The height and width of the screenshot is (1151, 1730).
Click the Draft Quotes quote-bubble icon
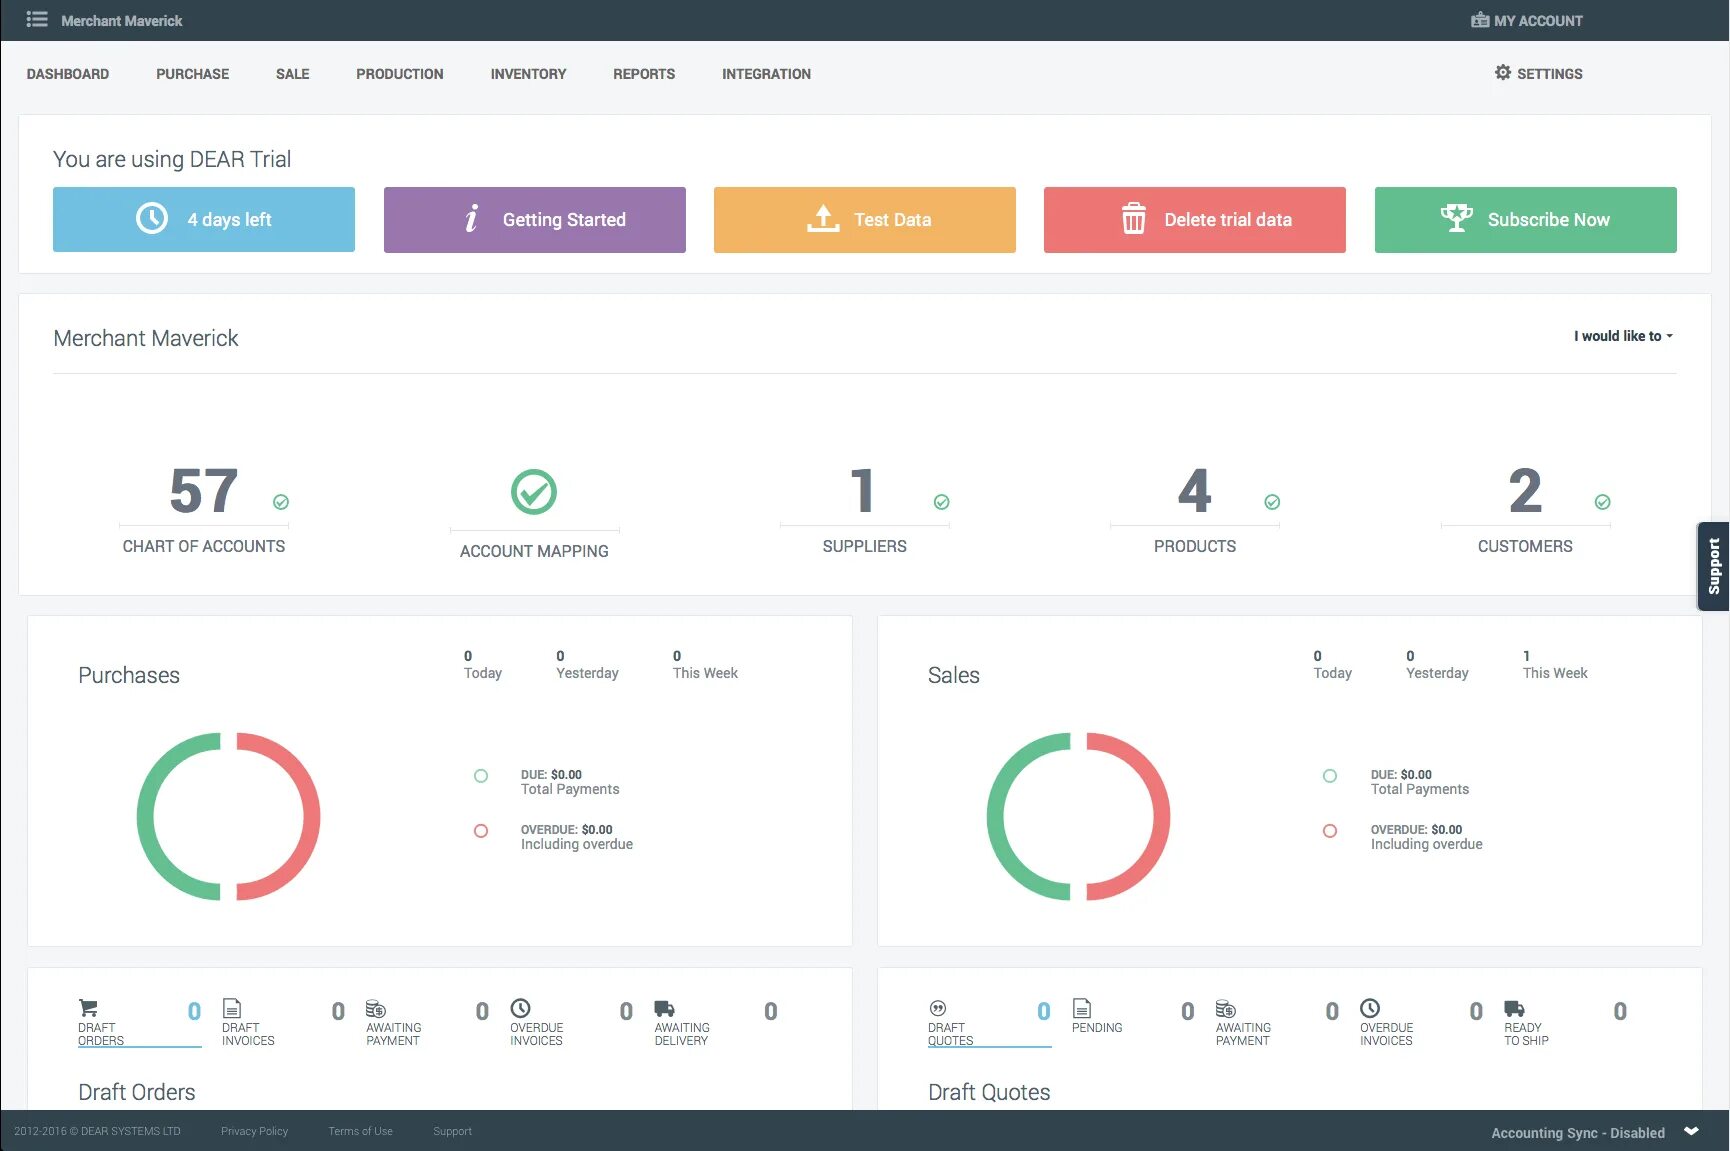[937, 1008]
